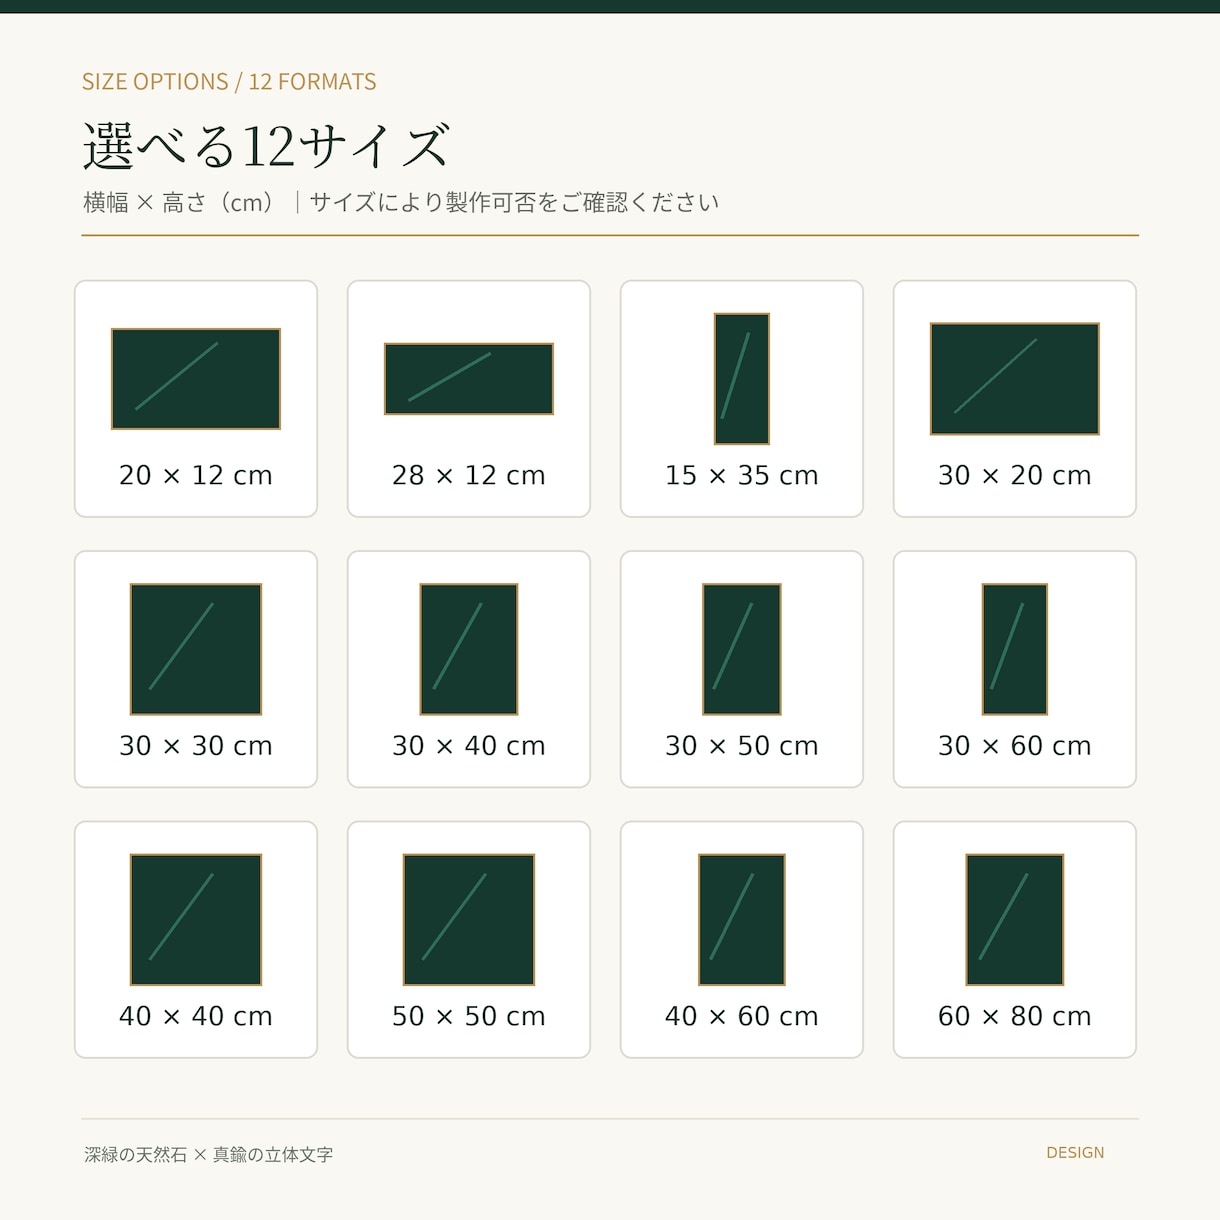
Task: Choose the 30 × 30 cm green panel thumbnail
Action: point(196,649)
